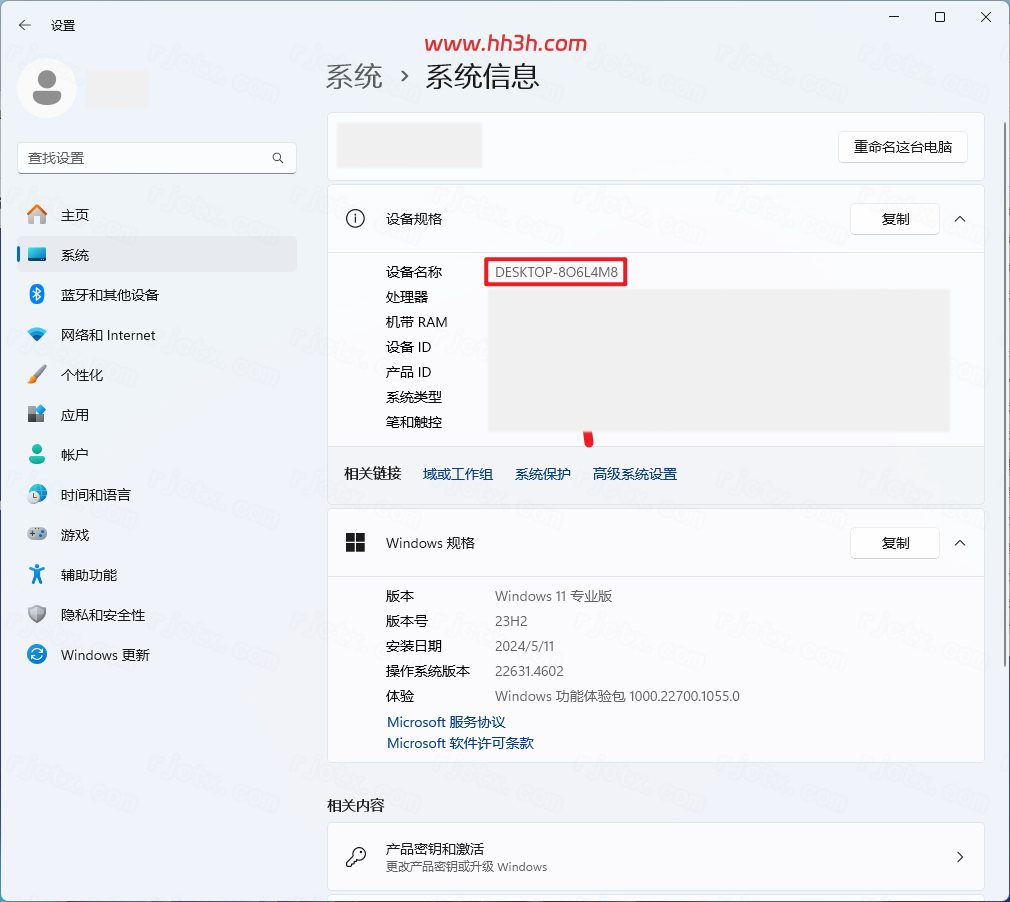Viewport: 1010px width, 902px height.
Task: Click the Accounts (帐户) person icon
Action: click(x=37, y=454)
